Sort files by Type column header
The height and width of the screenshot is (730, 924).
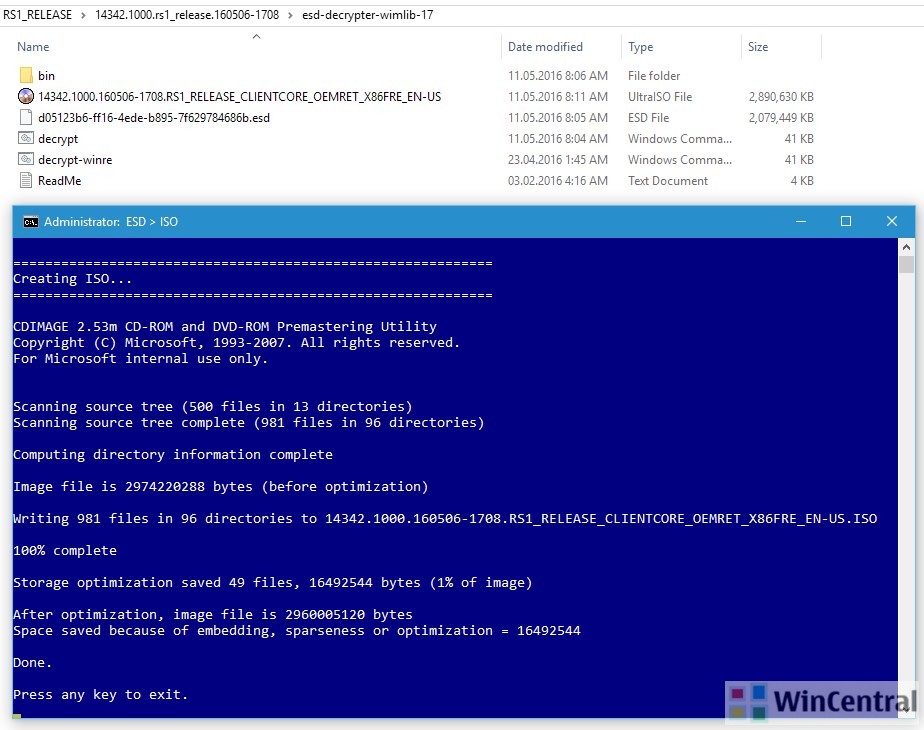[x=641, y=47]
